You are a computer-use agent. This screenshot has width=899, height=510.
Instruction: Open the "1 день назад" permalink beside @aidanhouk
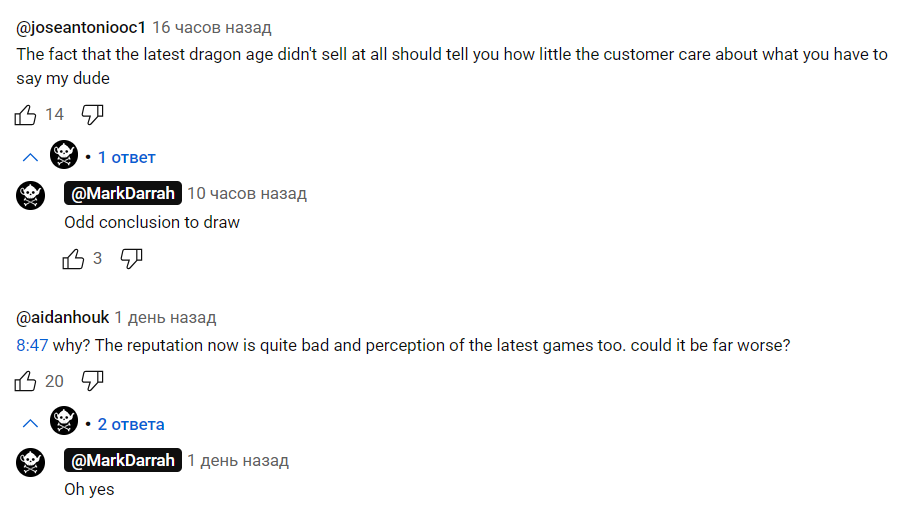click(x=165, y=318)
